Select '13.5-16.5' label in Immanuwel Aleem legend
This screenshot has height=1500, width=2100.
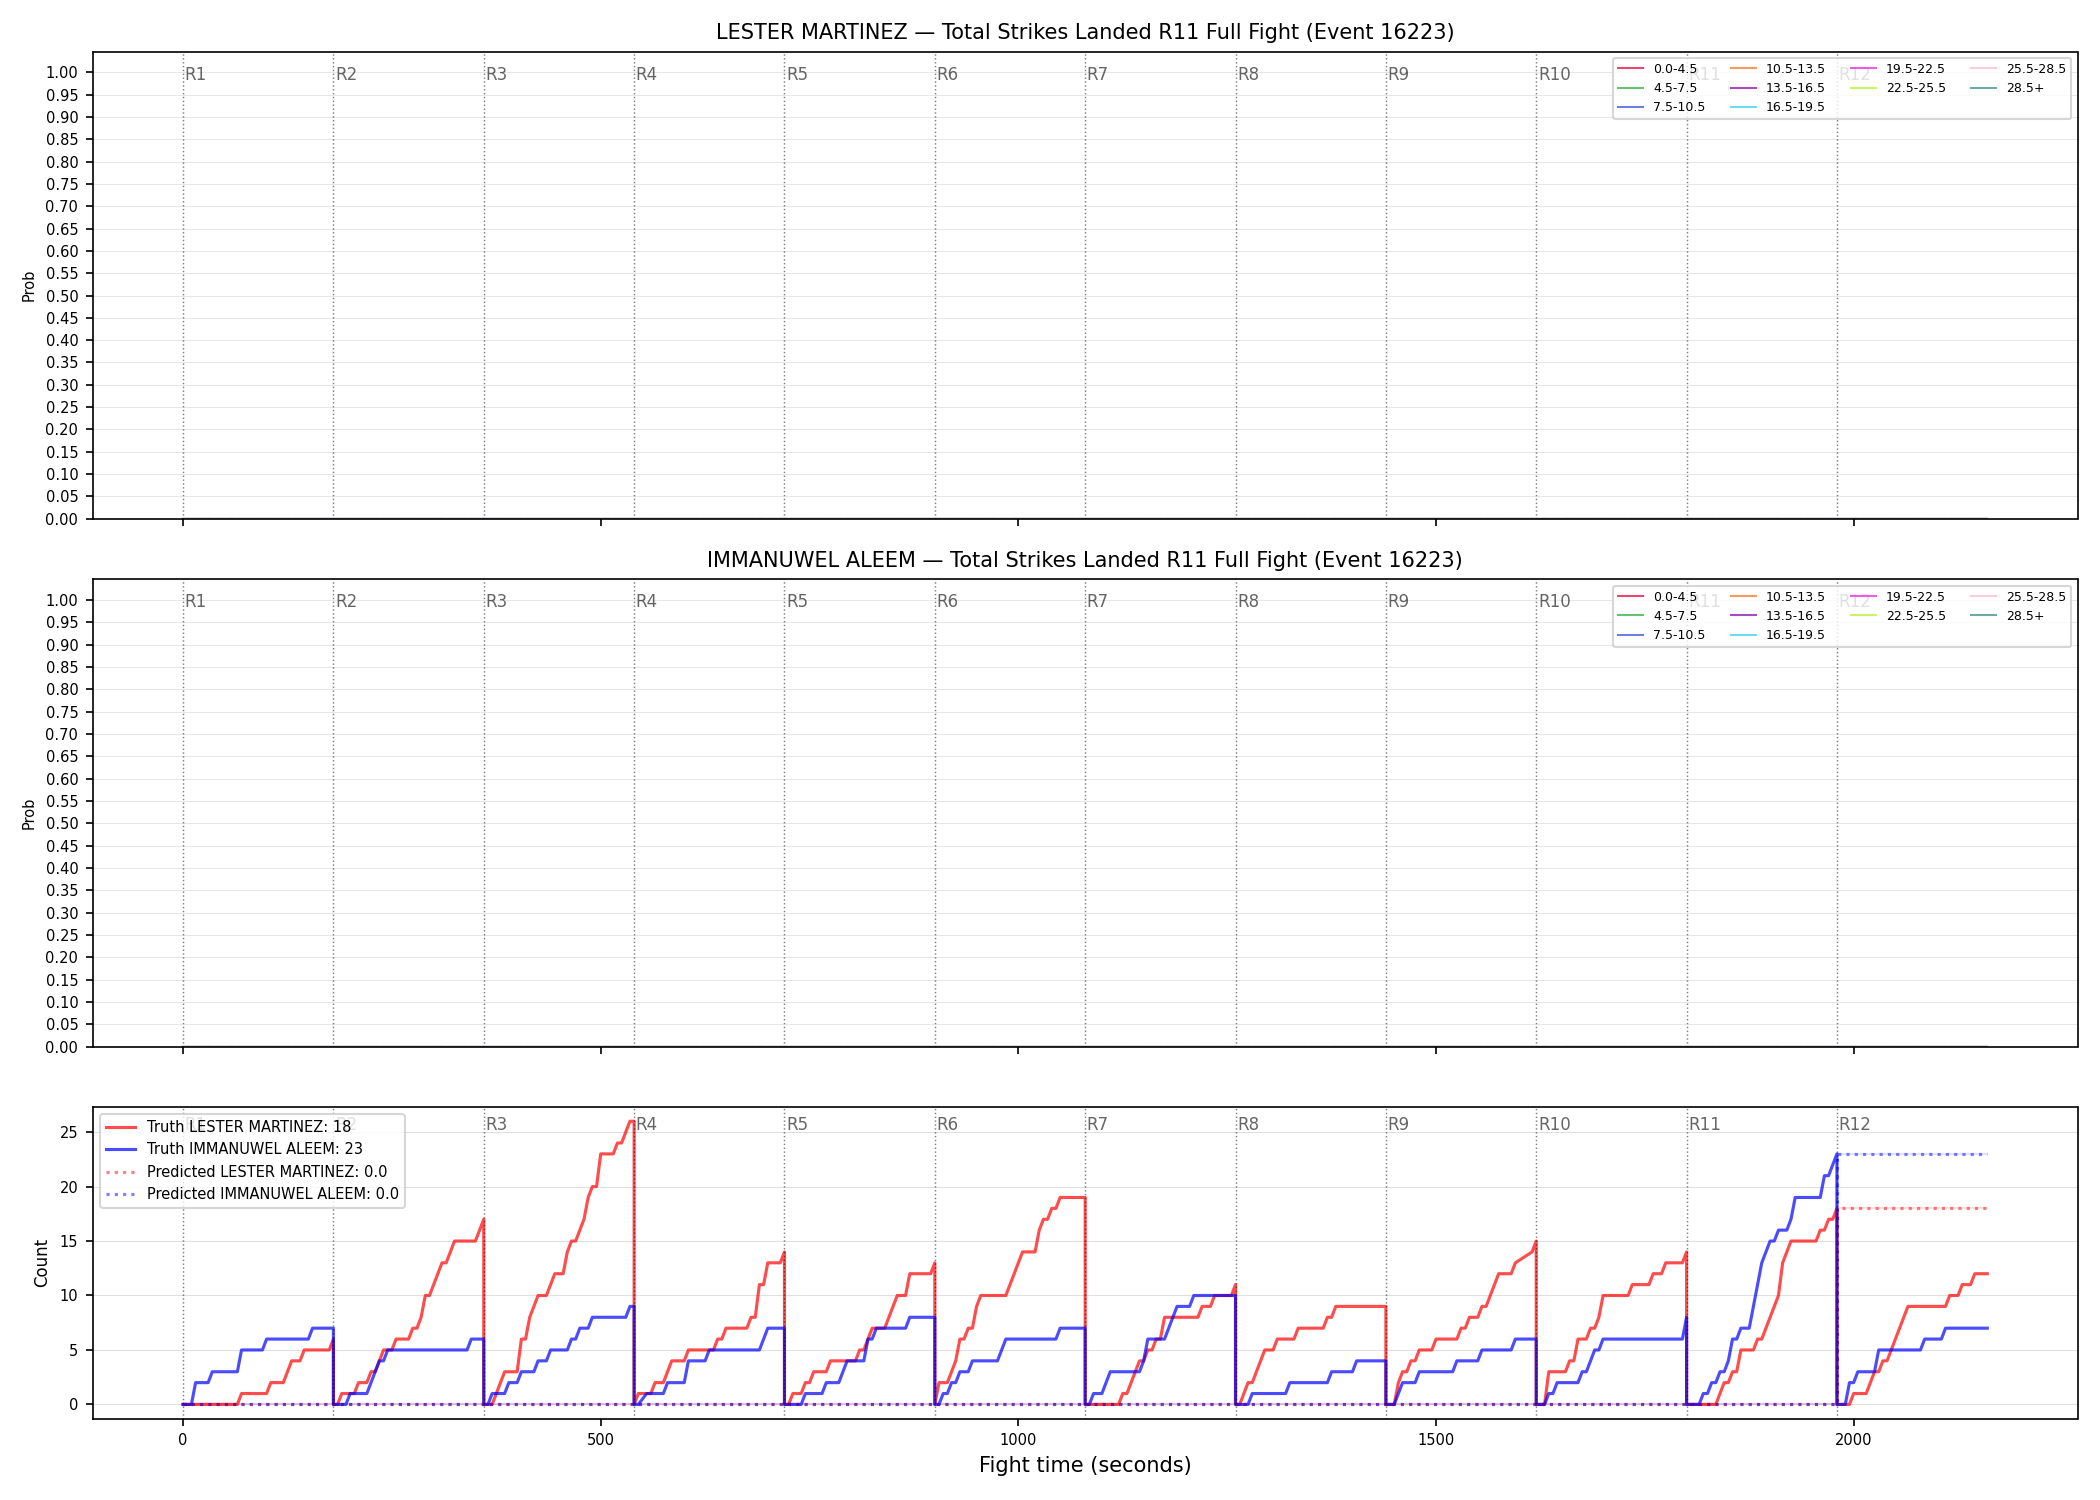1795,616
